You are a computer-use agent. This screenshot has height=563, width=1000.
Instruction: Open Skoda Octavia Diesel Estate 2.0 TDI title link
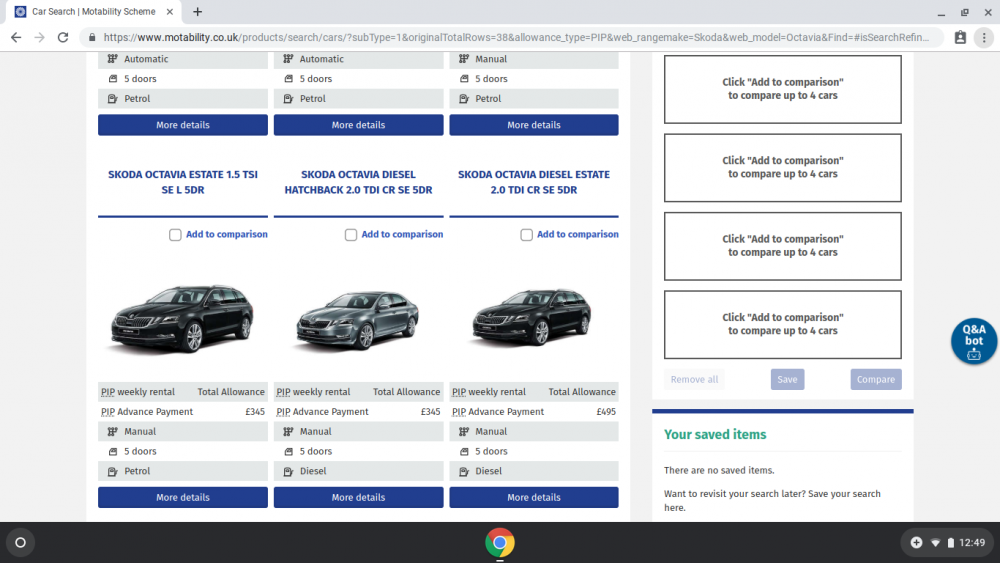[x=534, y=182]
